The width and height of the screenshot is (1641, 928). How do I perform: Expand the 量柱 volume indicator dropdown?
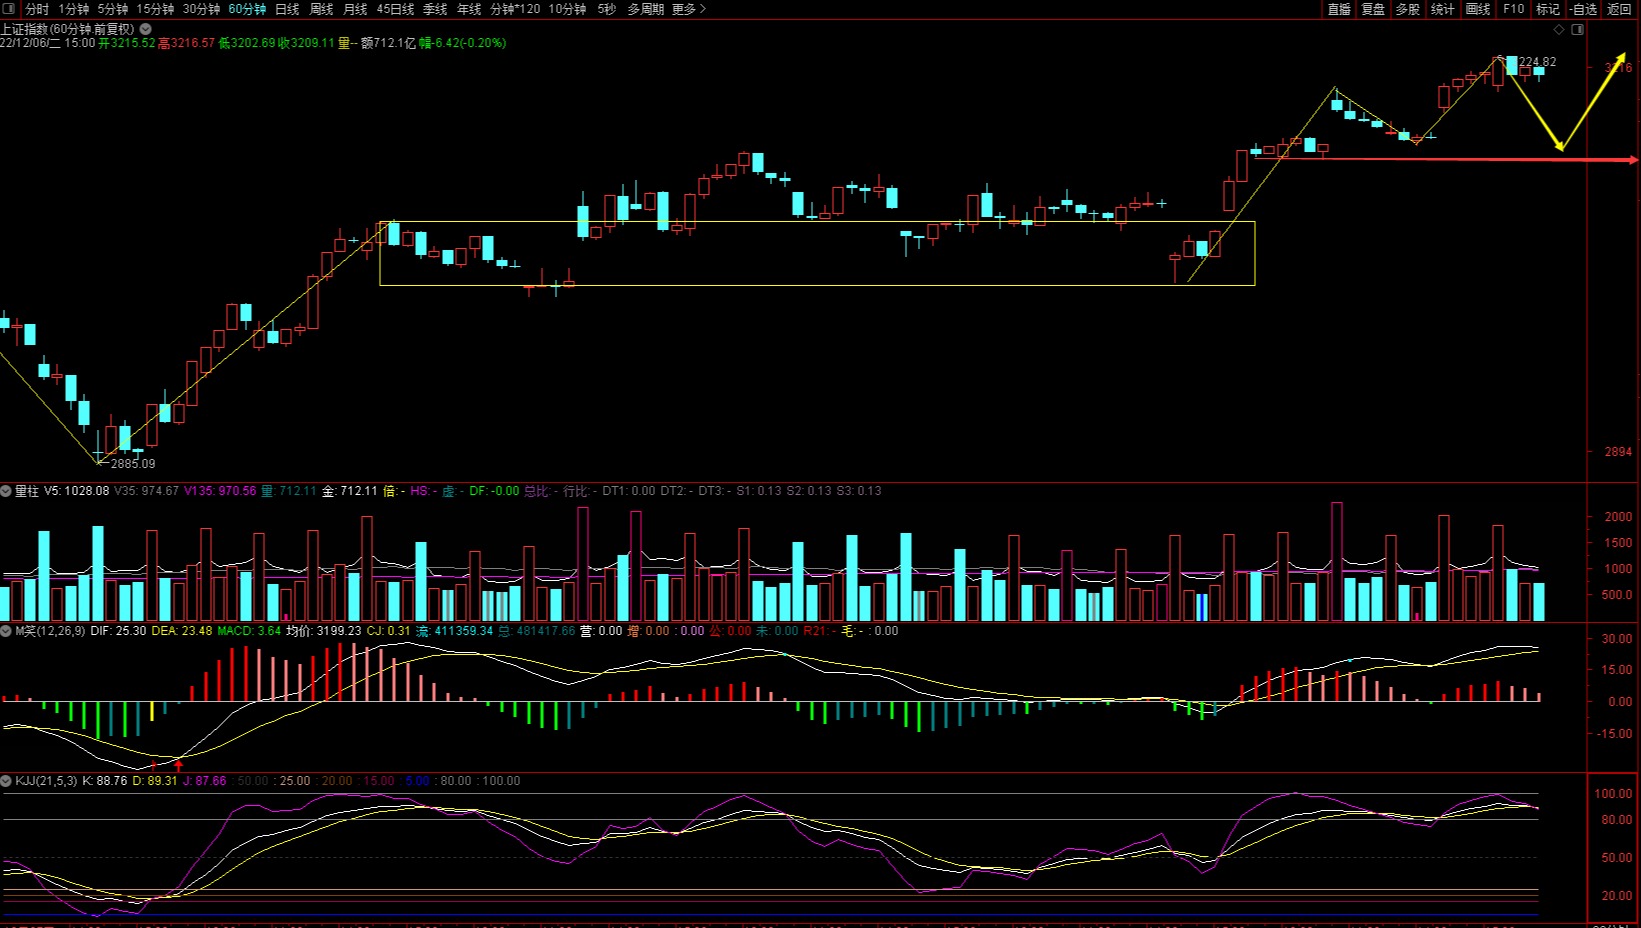pyautogui.click(x=6, y=491)
